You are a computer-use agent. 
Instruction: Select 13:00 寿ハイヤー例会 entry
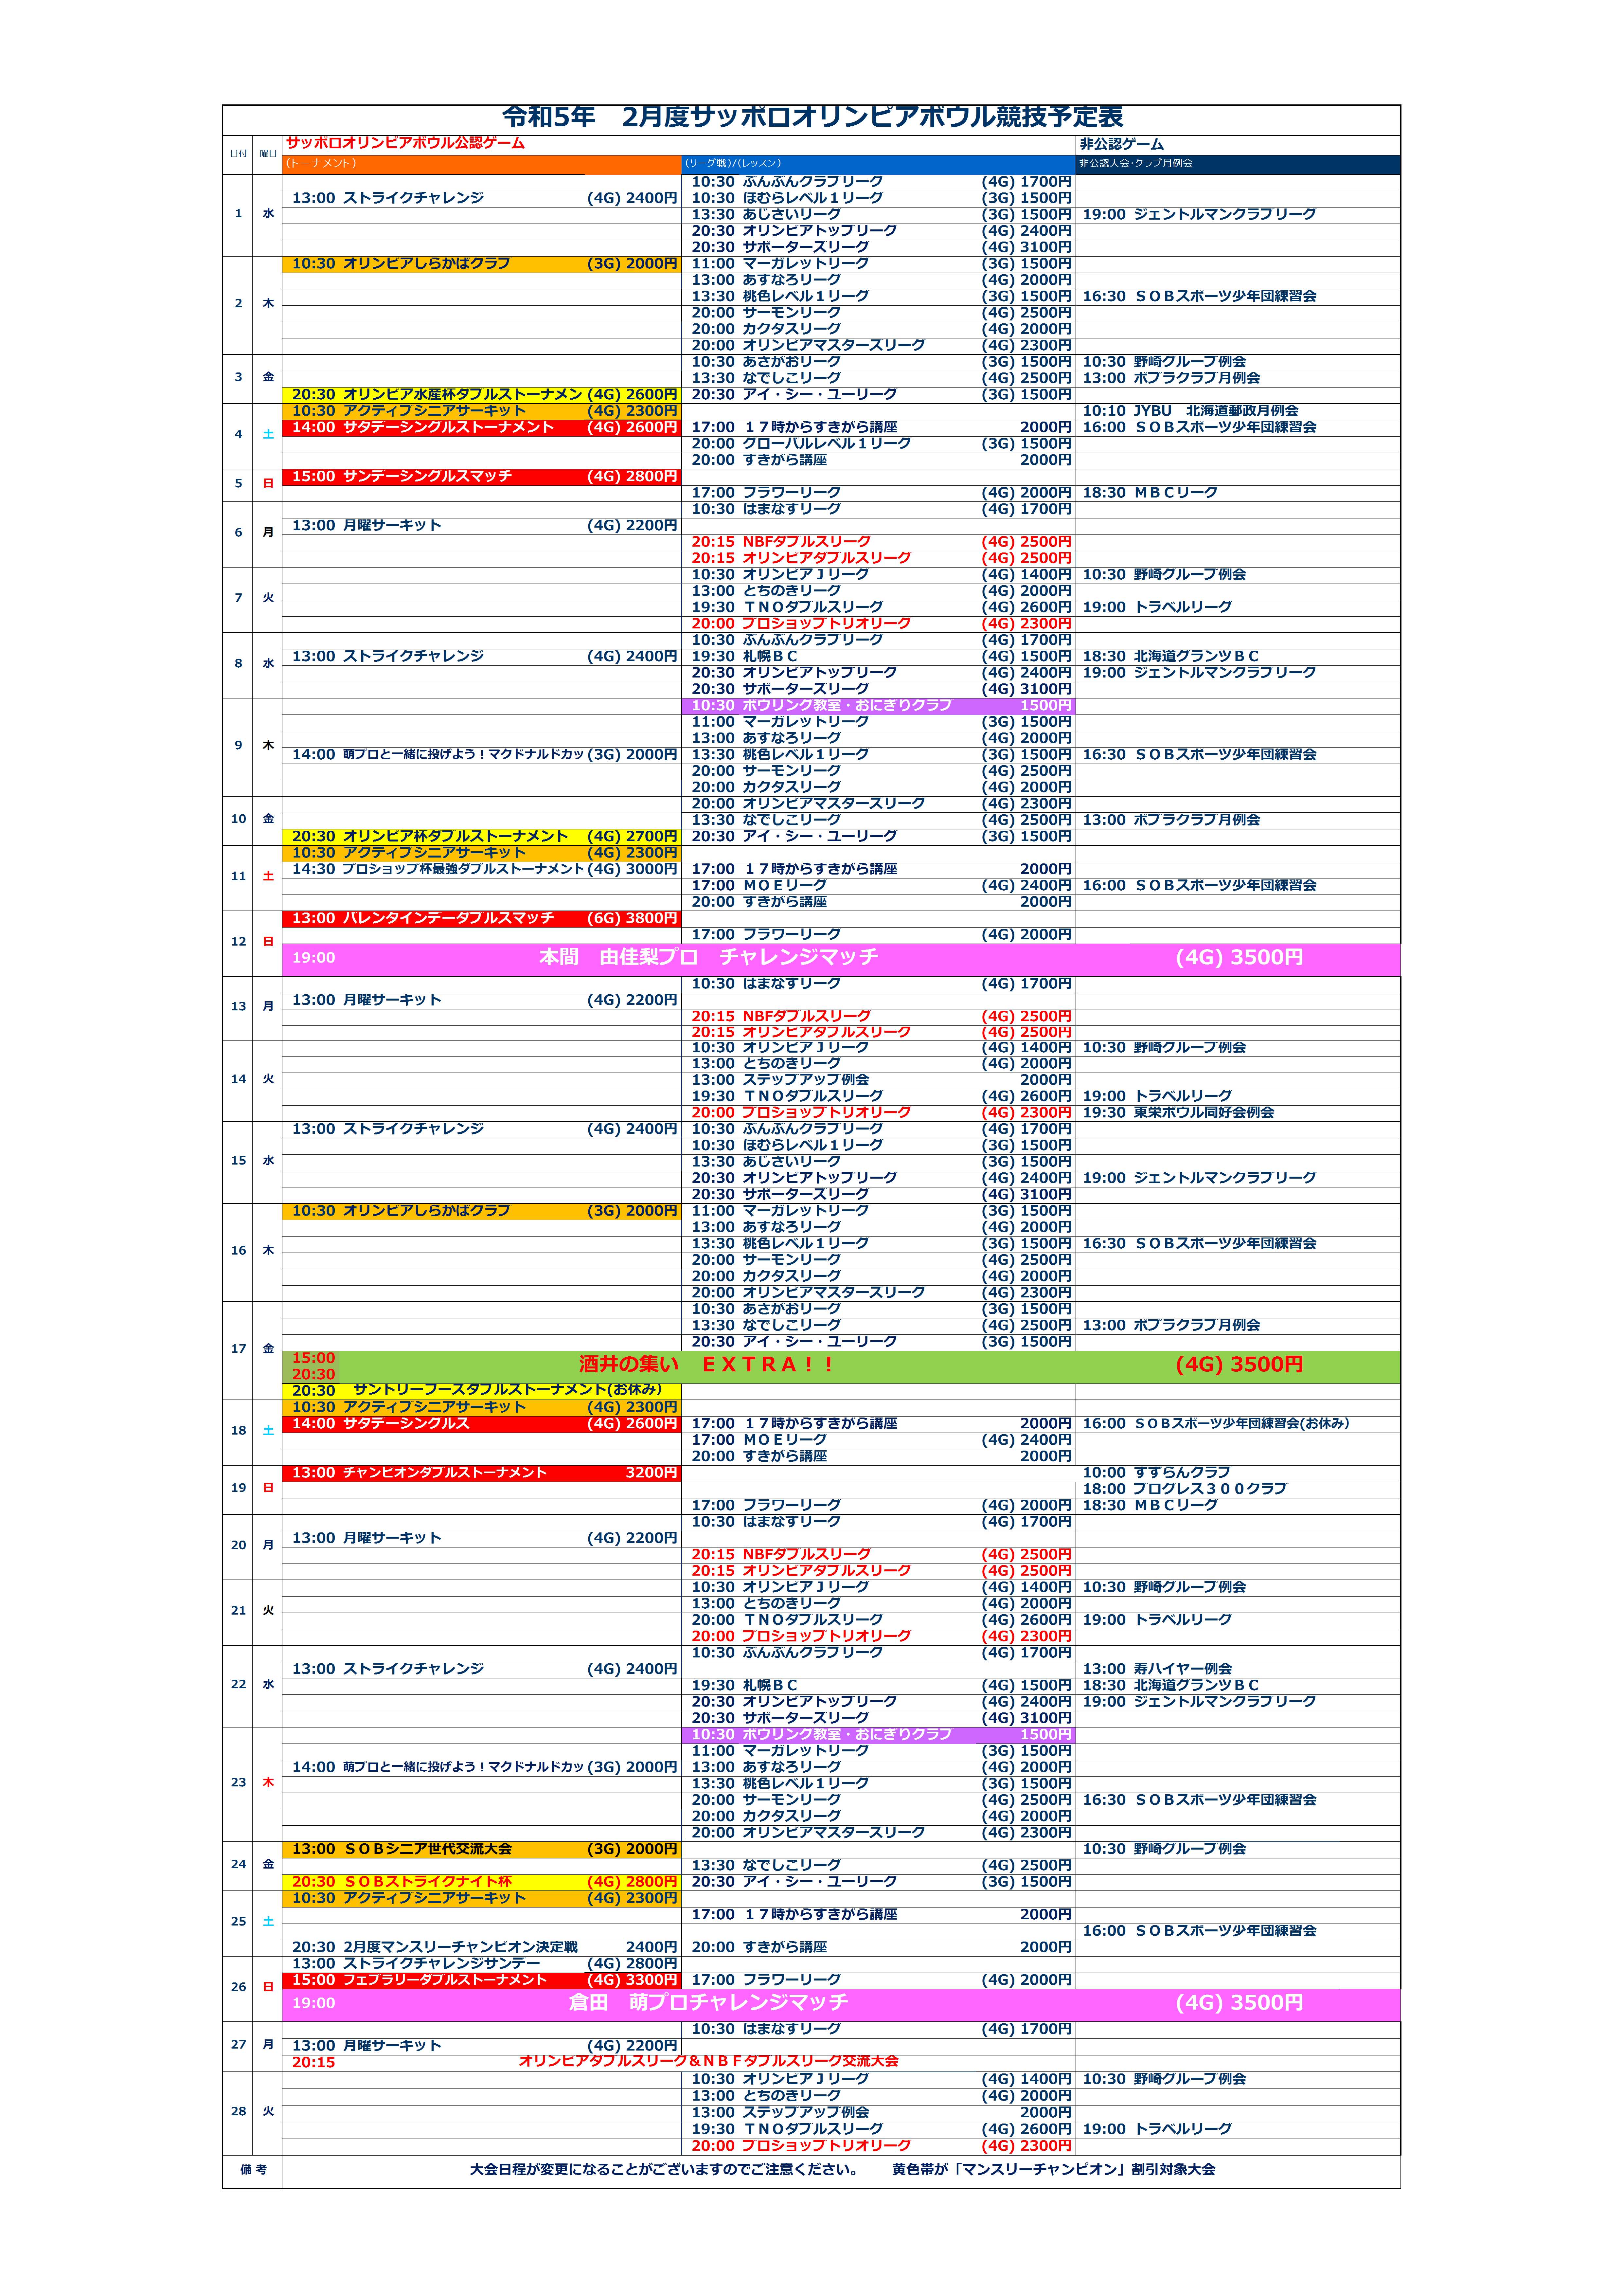(1157, 1669)
